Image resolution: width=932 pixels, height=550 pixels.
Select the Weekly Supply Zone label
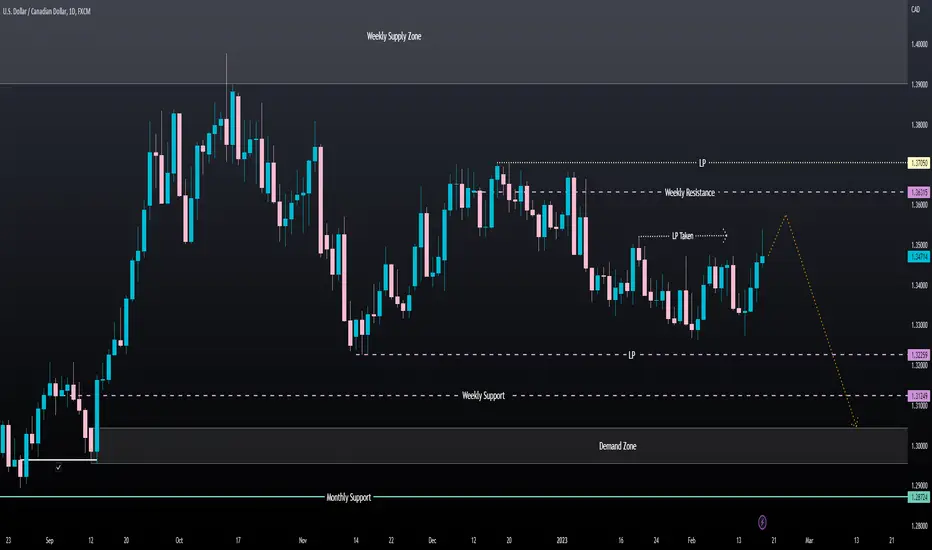tap(393, 36)
